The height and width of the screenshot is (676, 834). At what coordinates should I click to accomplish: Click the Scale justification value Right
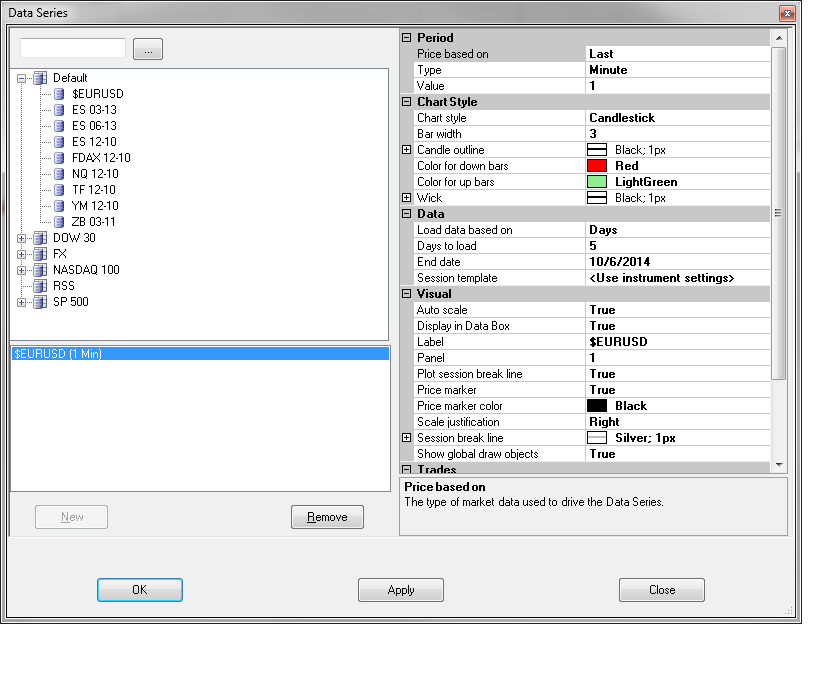(x=604, y=422)
